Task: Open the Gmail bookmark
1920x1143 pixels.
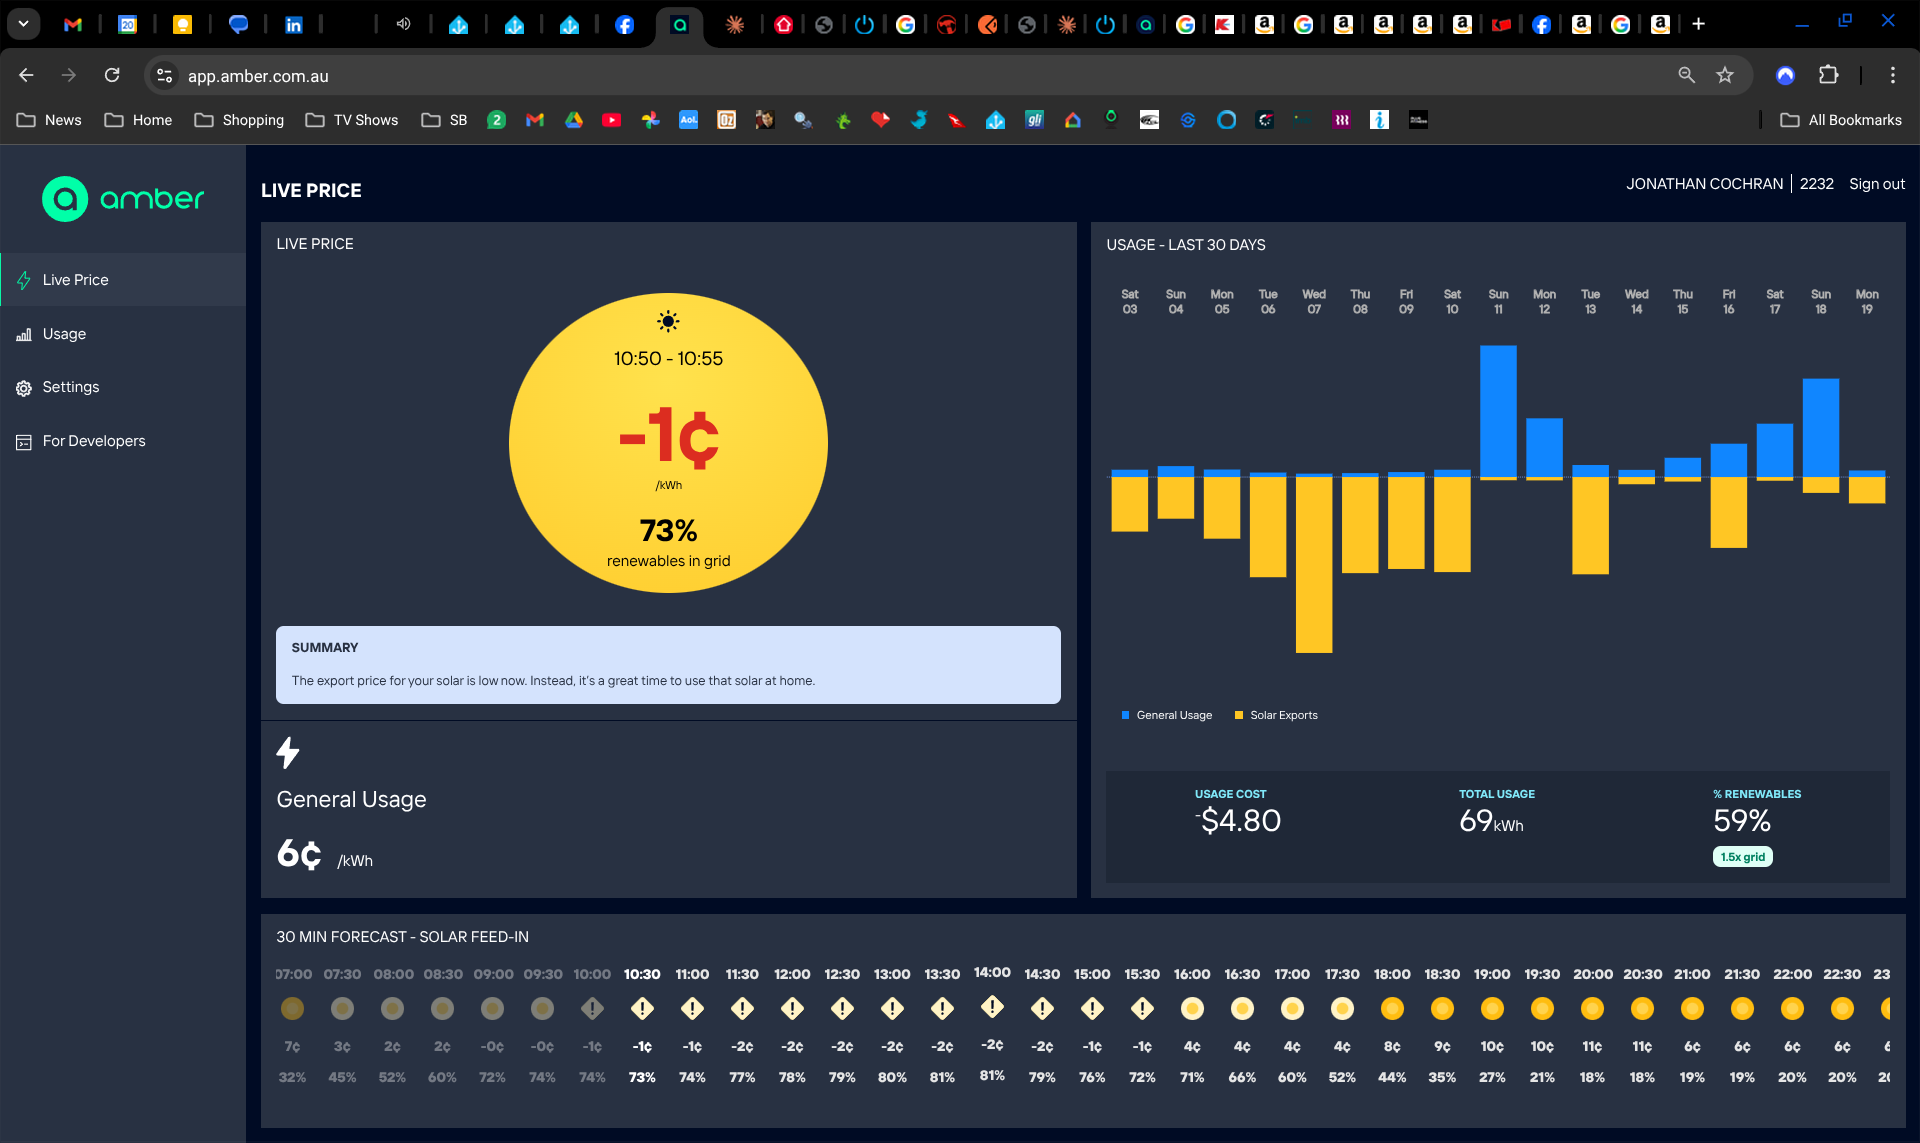Action: [534, 120]
